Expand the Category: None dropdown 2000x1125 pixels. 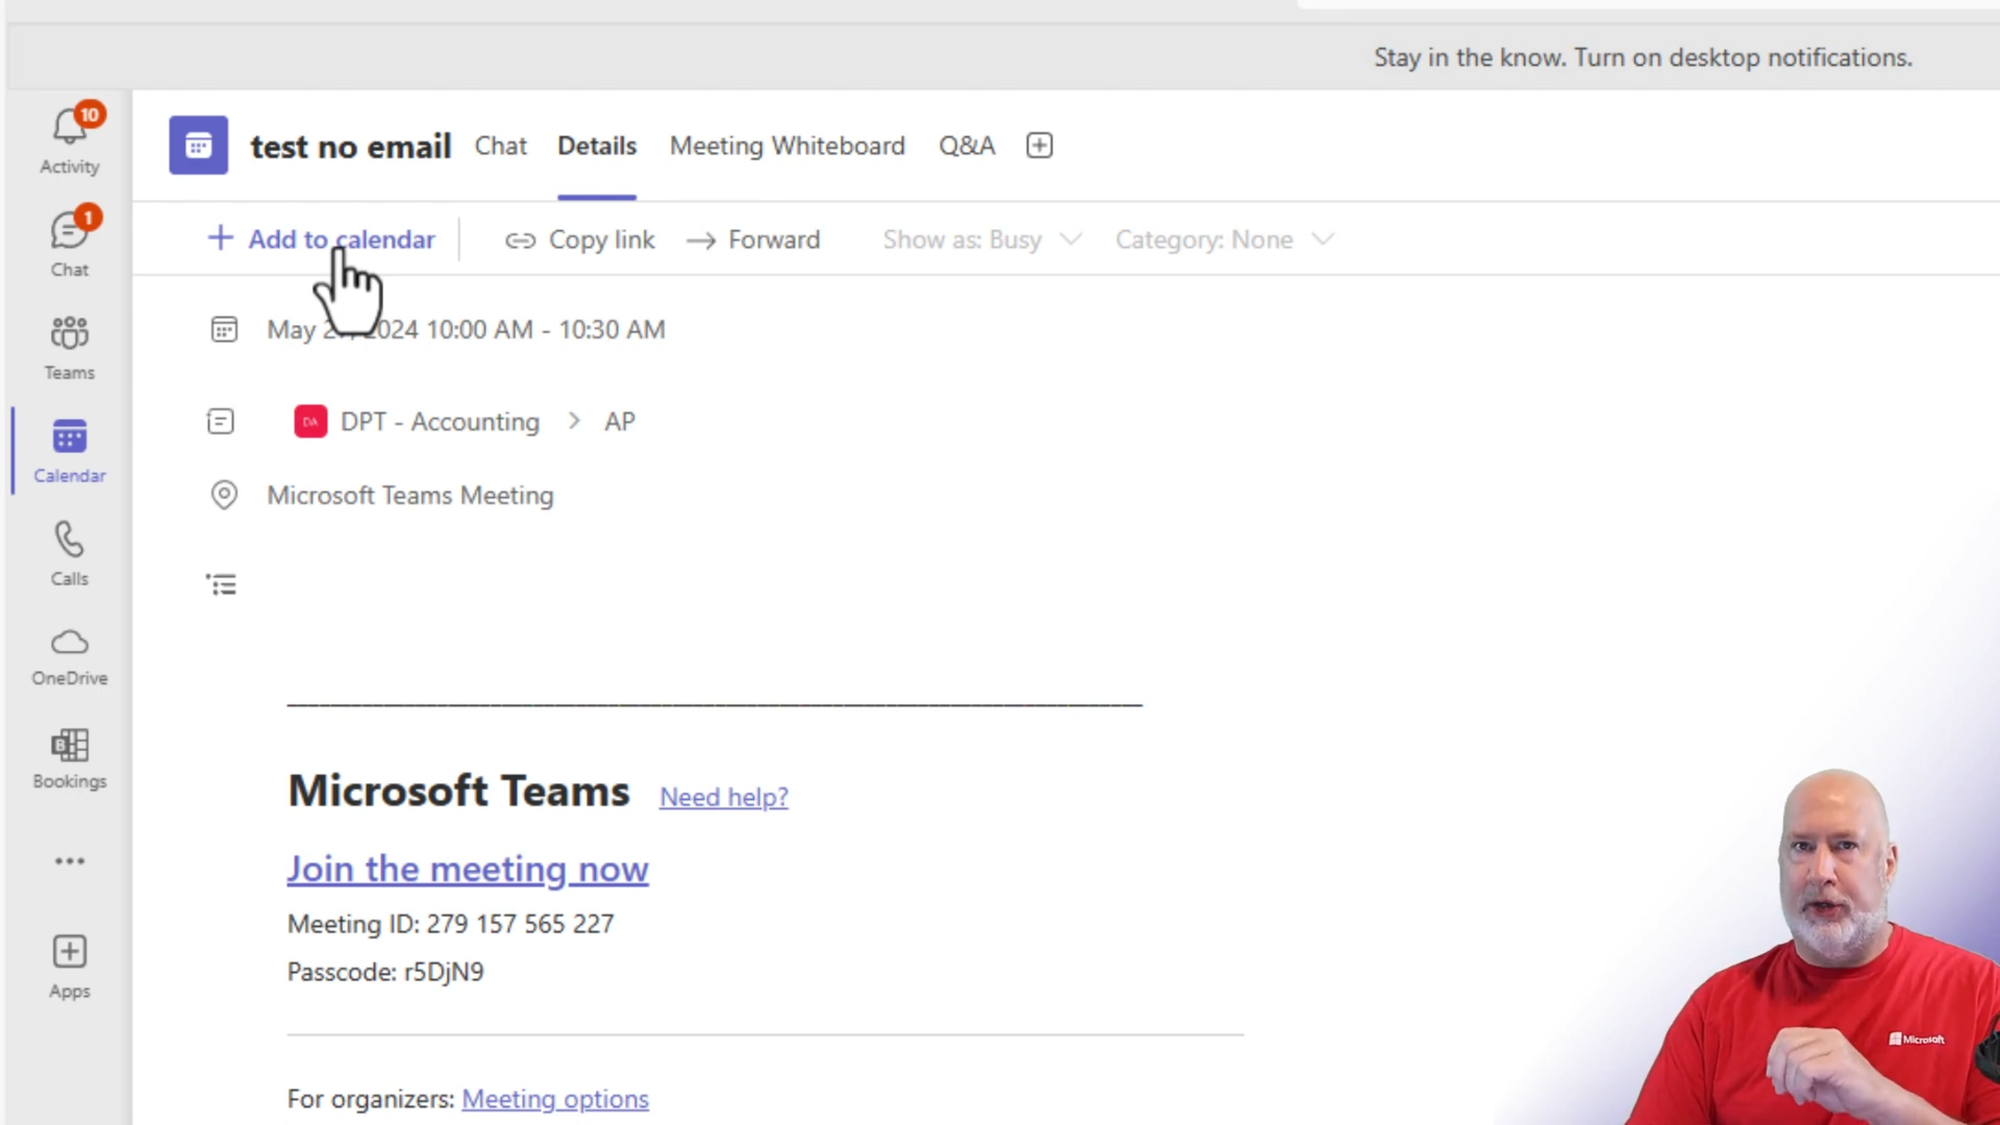[x=1223, y=240]
